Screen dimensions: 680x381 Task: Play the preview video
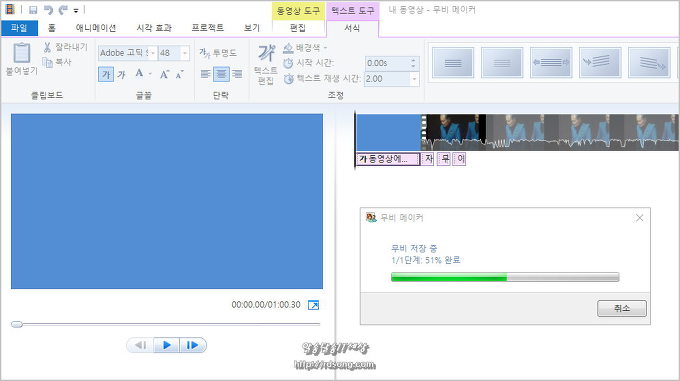pyautogui.click(x=167, y=345)
